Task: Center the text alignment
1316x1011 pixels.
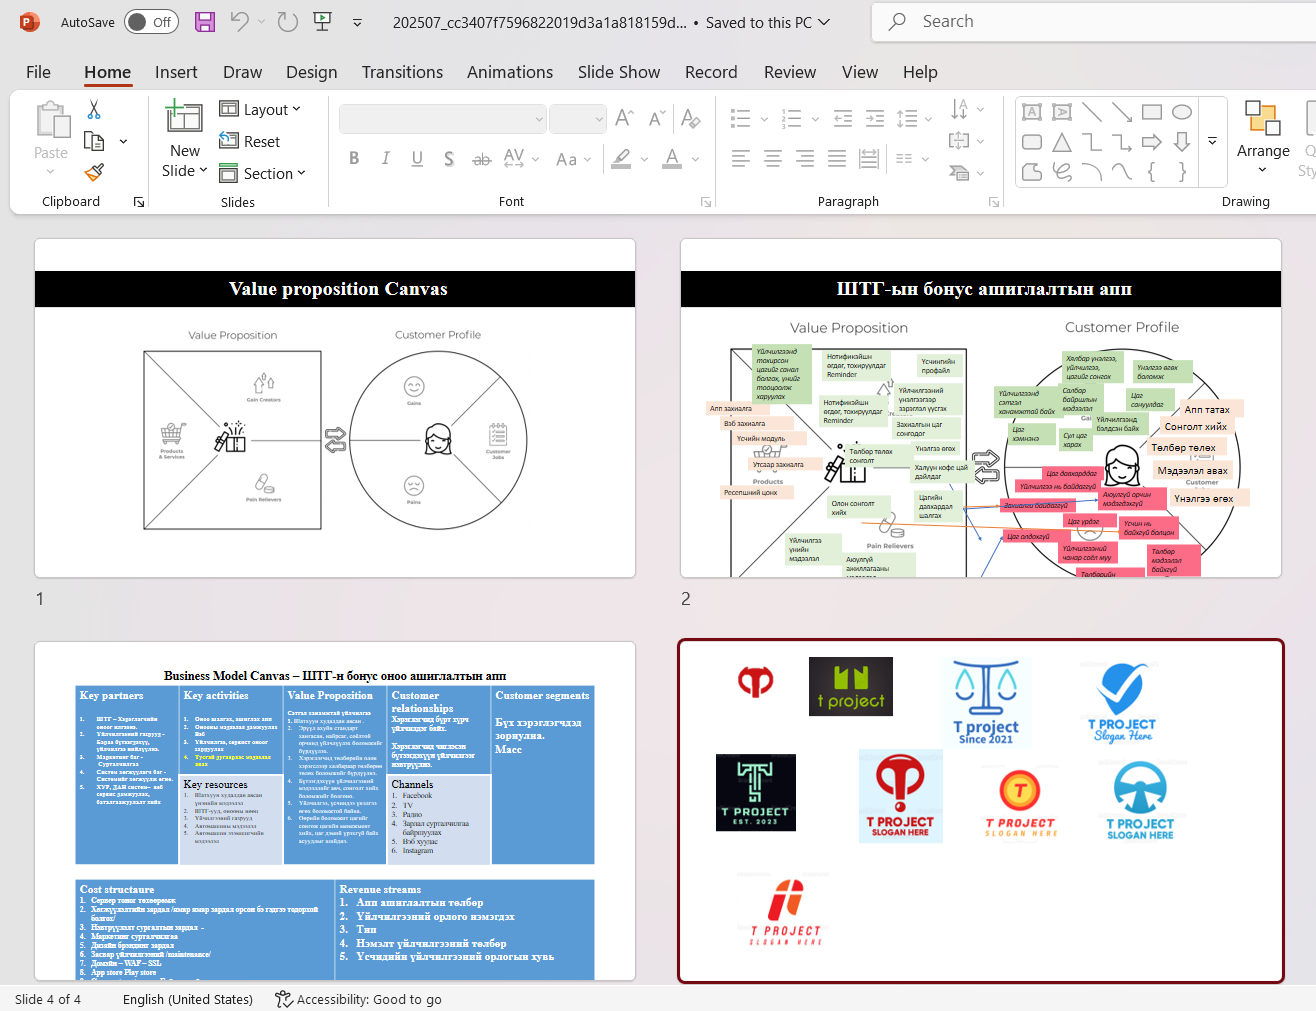Action: point(773,158)
